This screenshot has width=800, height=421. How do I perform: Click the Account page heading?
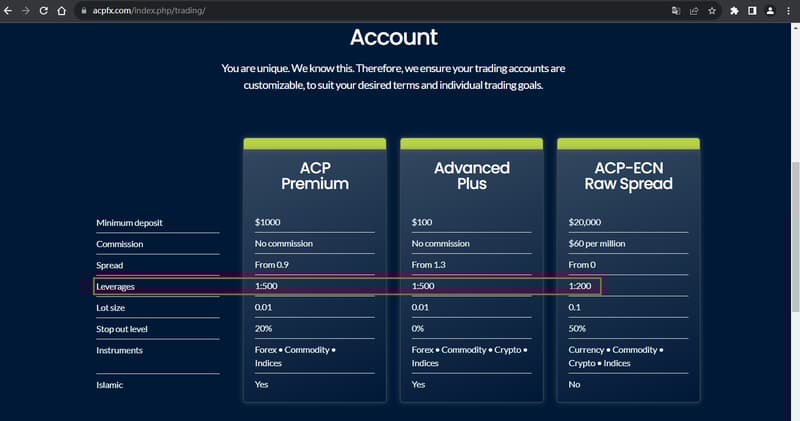(394, 37)
